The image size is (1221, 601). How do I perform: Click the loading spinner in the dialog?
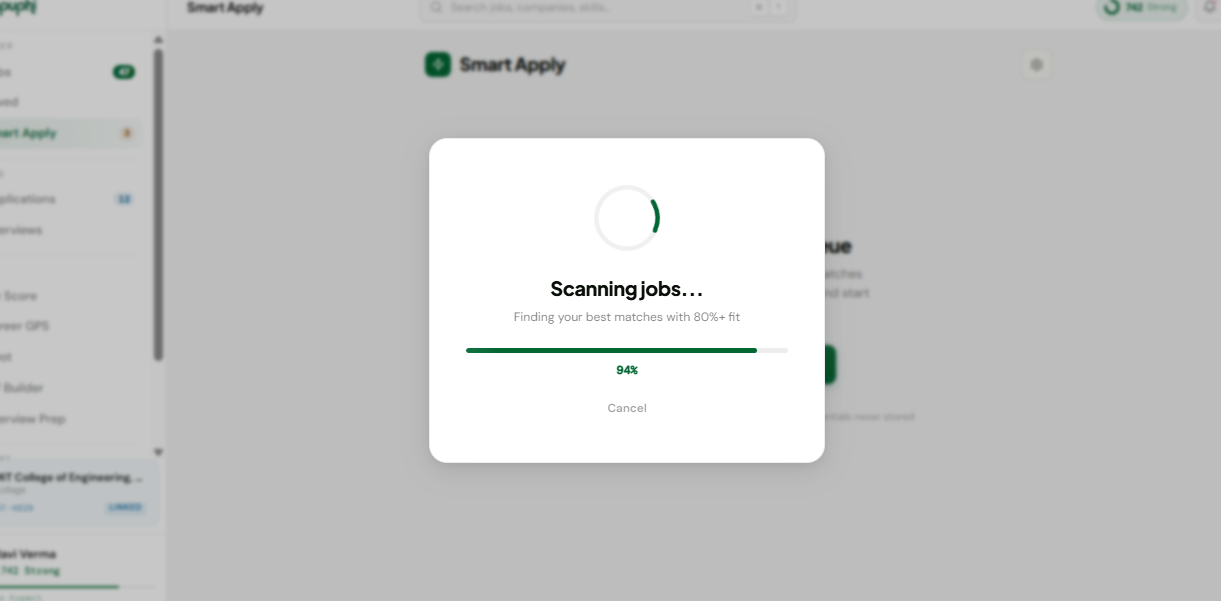click(627, 218)
